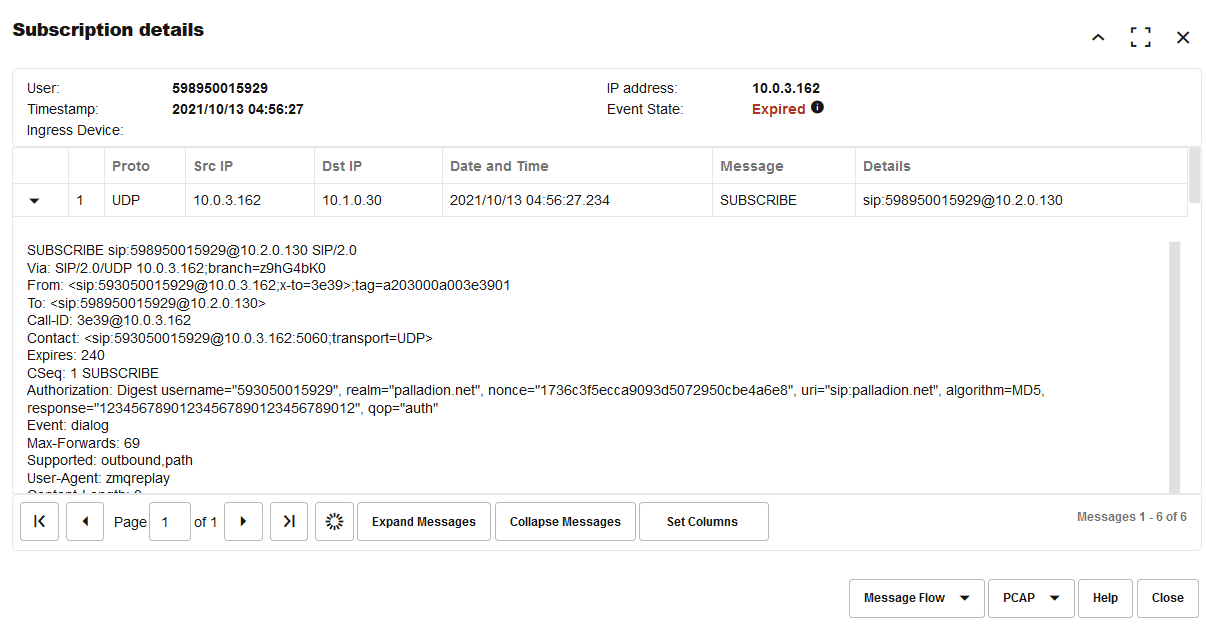Toggle fullscreen view of Subscription details
Viewport: 1206px width, 624px height.
coord(1140,38)
